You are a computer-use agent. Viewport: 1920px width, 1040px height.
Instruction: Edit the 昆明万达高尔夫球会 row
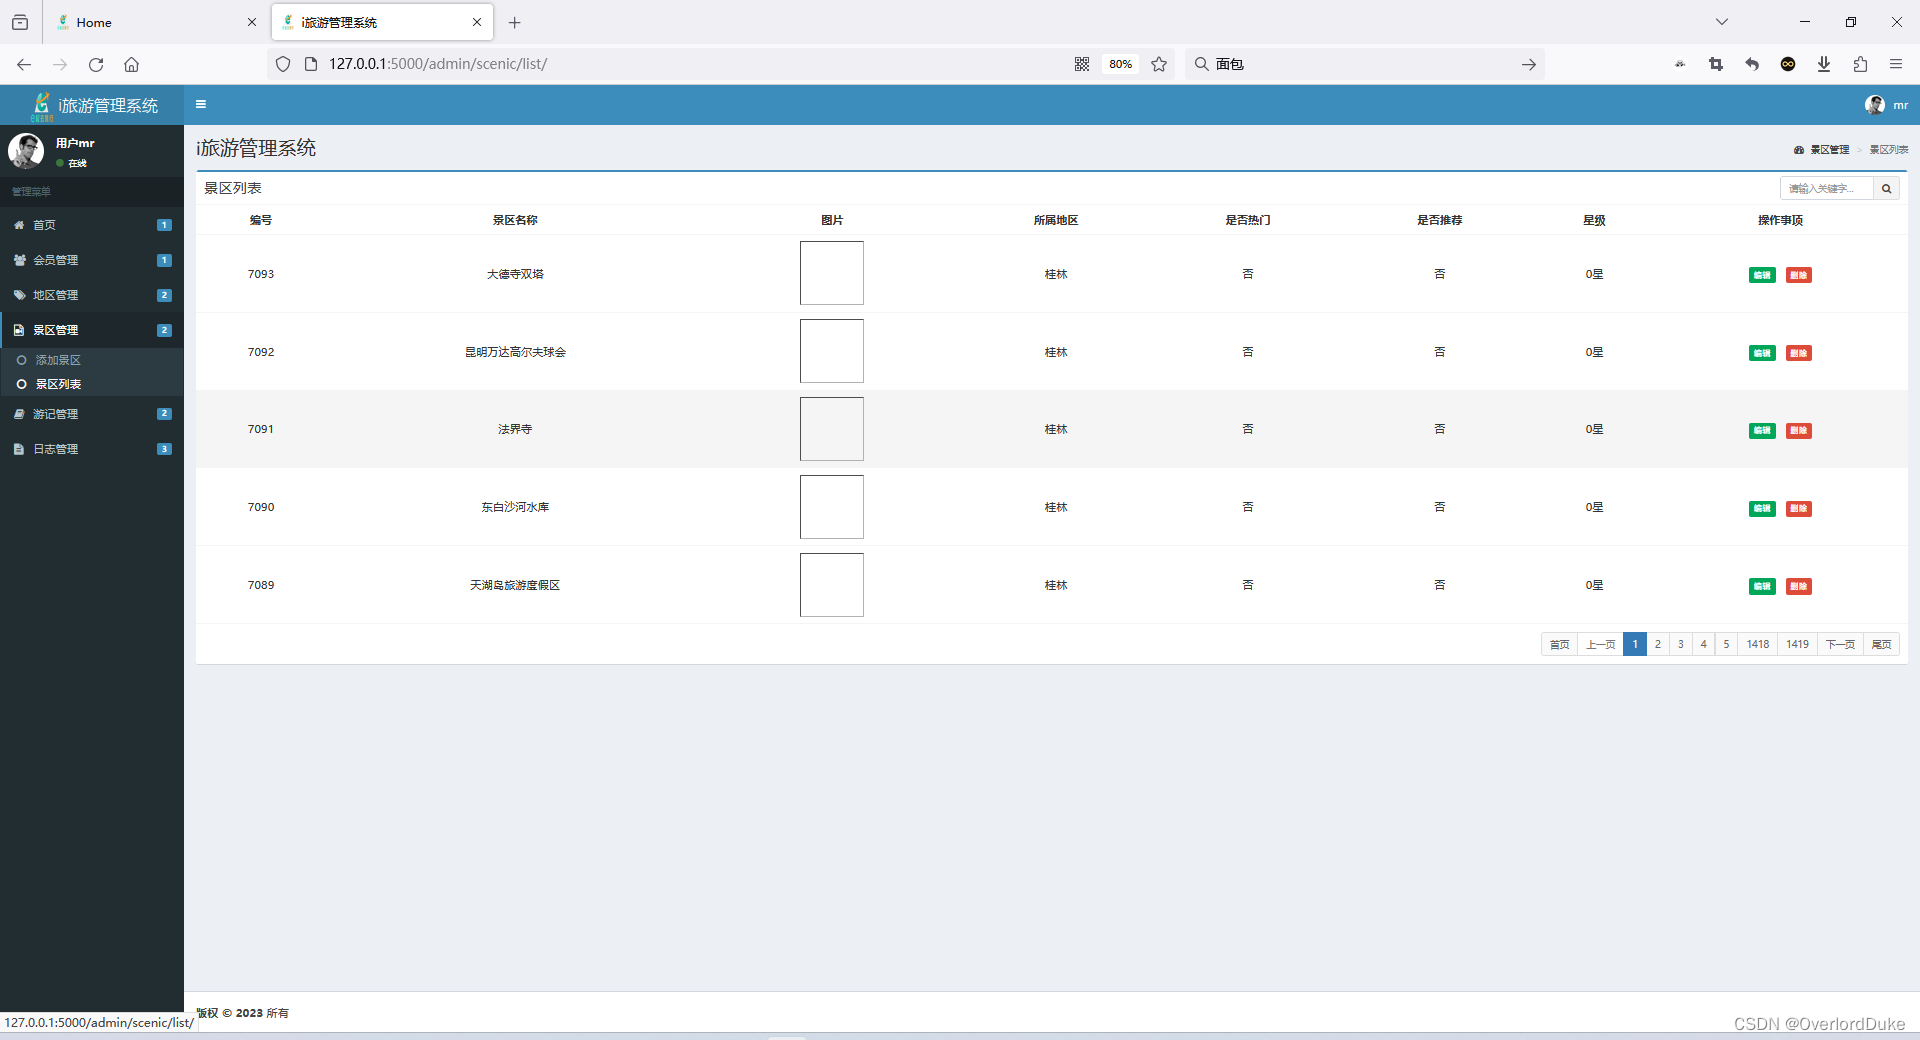[x=1762, y=353]
